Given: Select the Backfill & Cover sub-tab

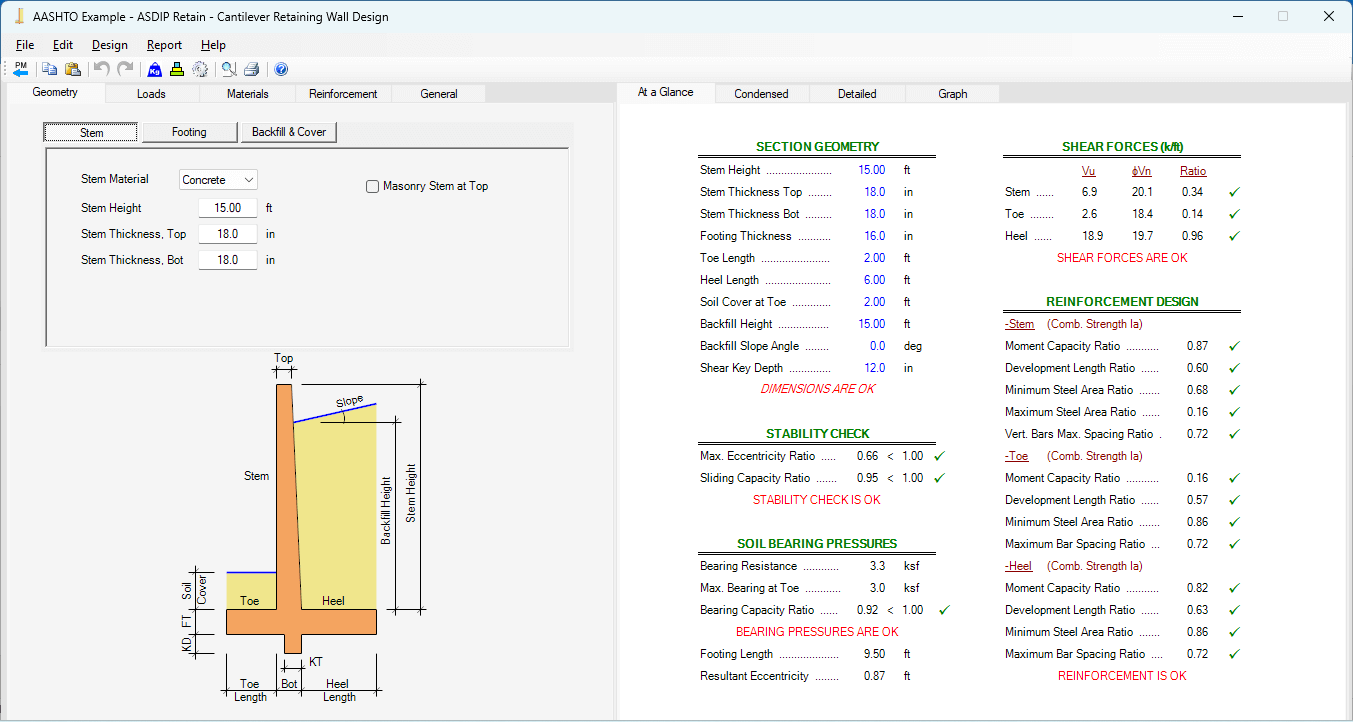Looking at the screenshot, I should click(288, 131).
